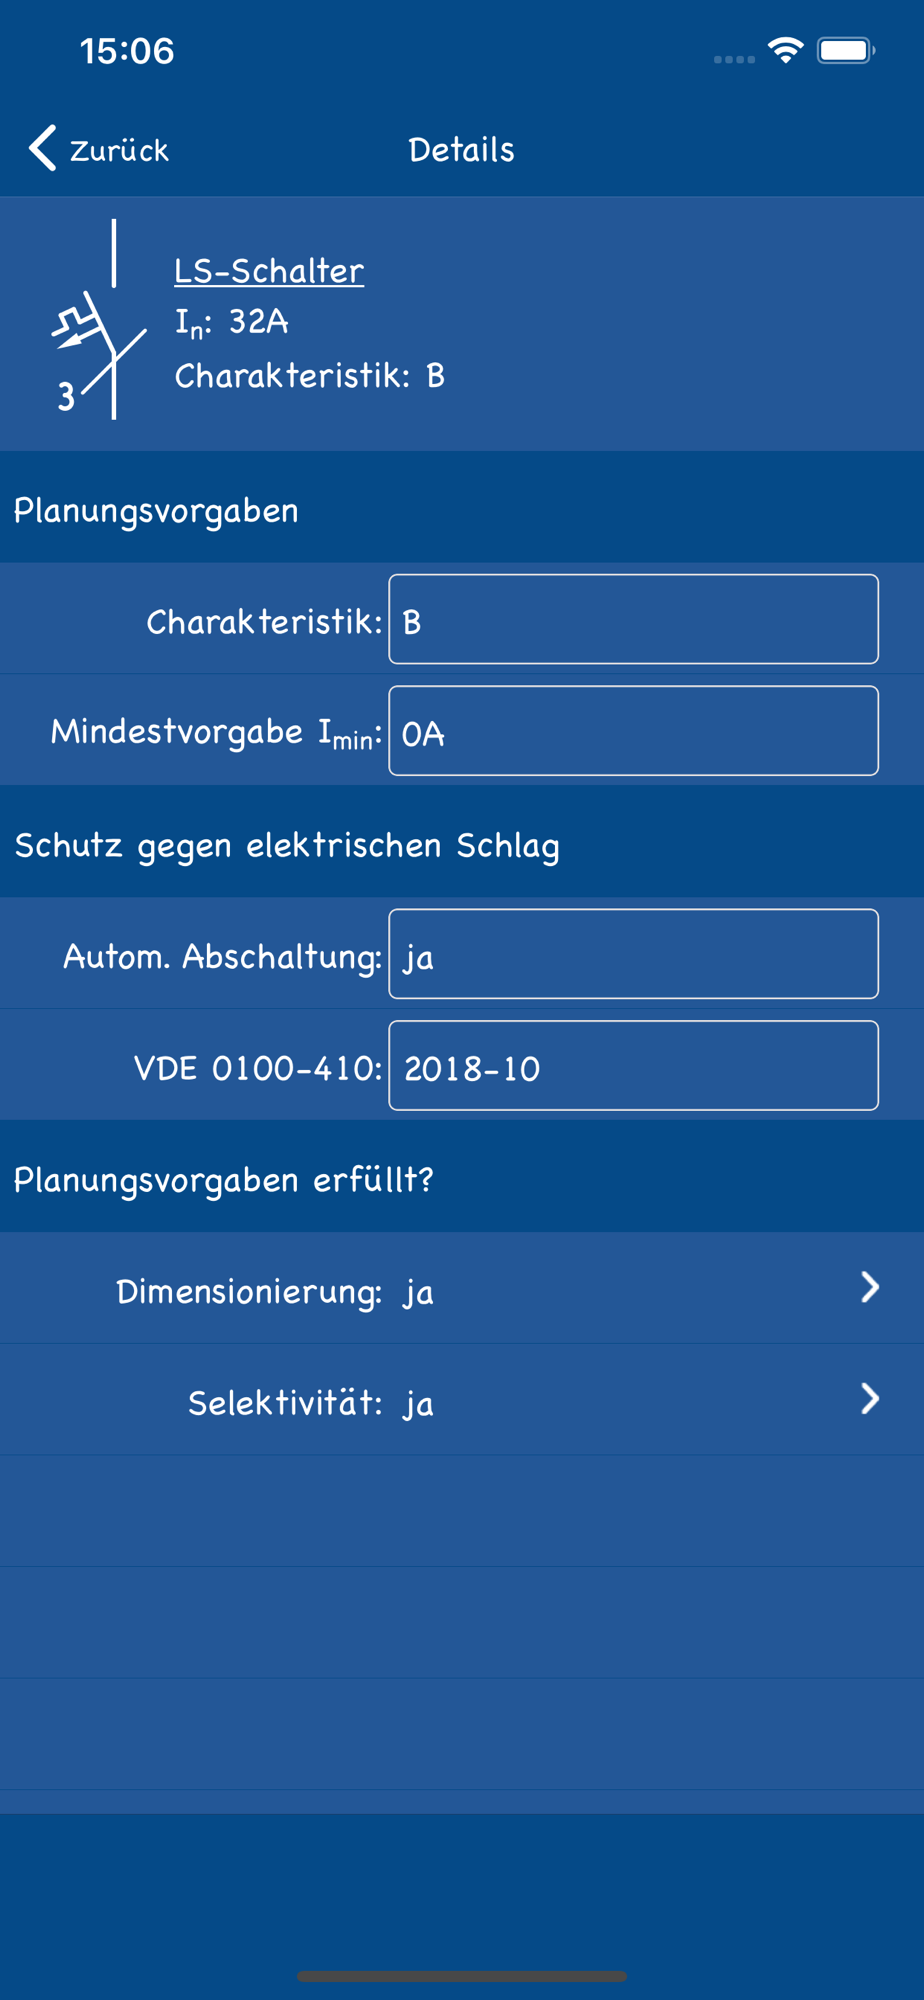Viewport: 924px width, 2000px height.
Task: Go back via Zurück label
Action: [119, 150]
